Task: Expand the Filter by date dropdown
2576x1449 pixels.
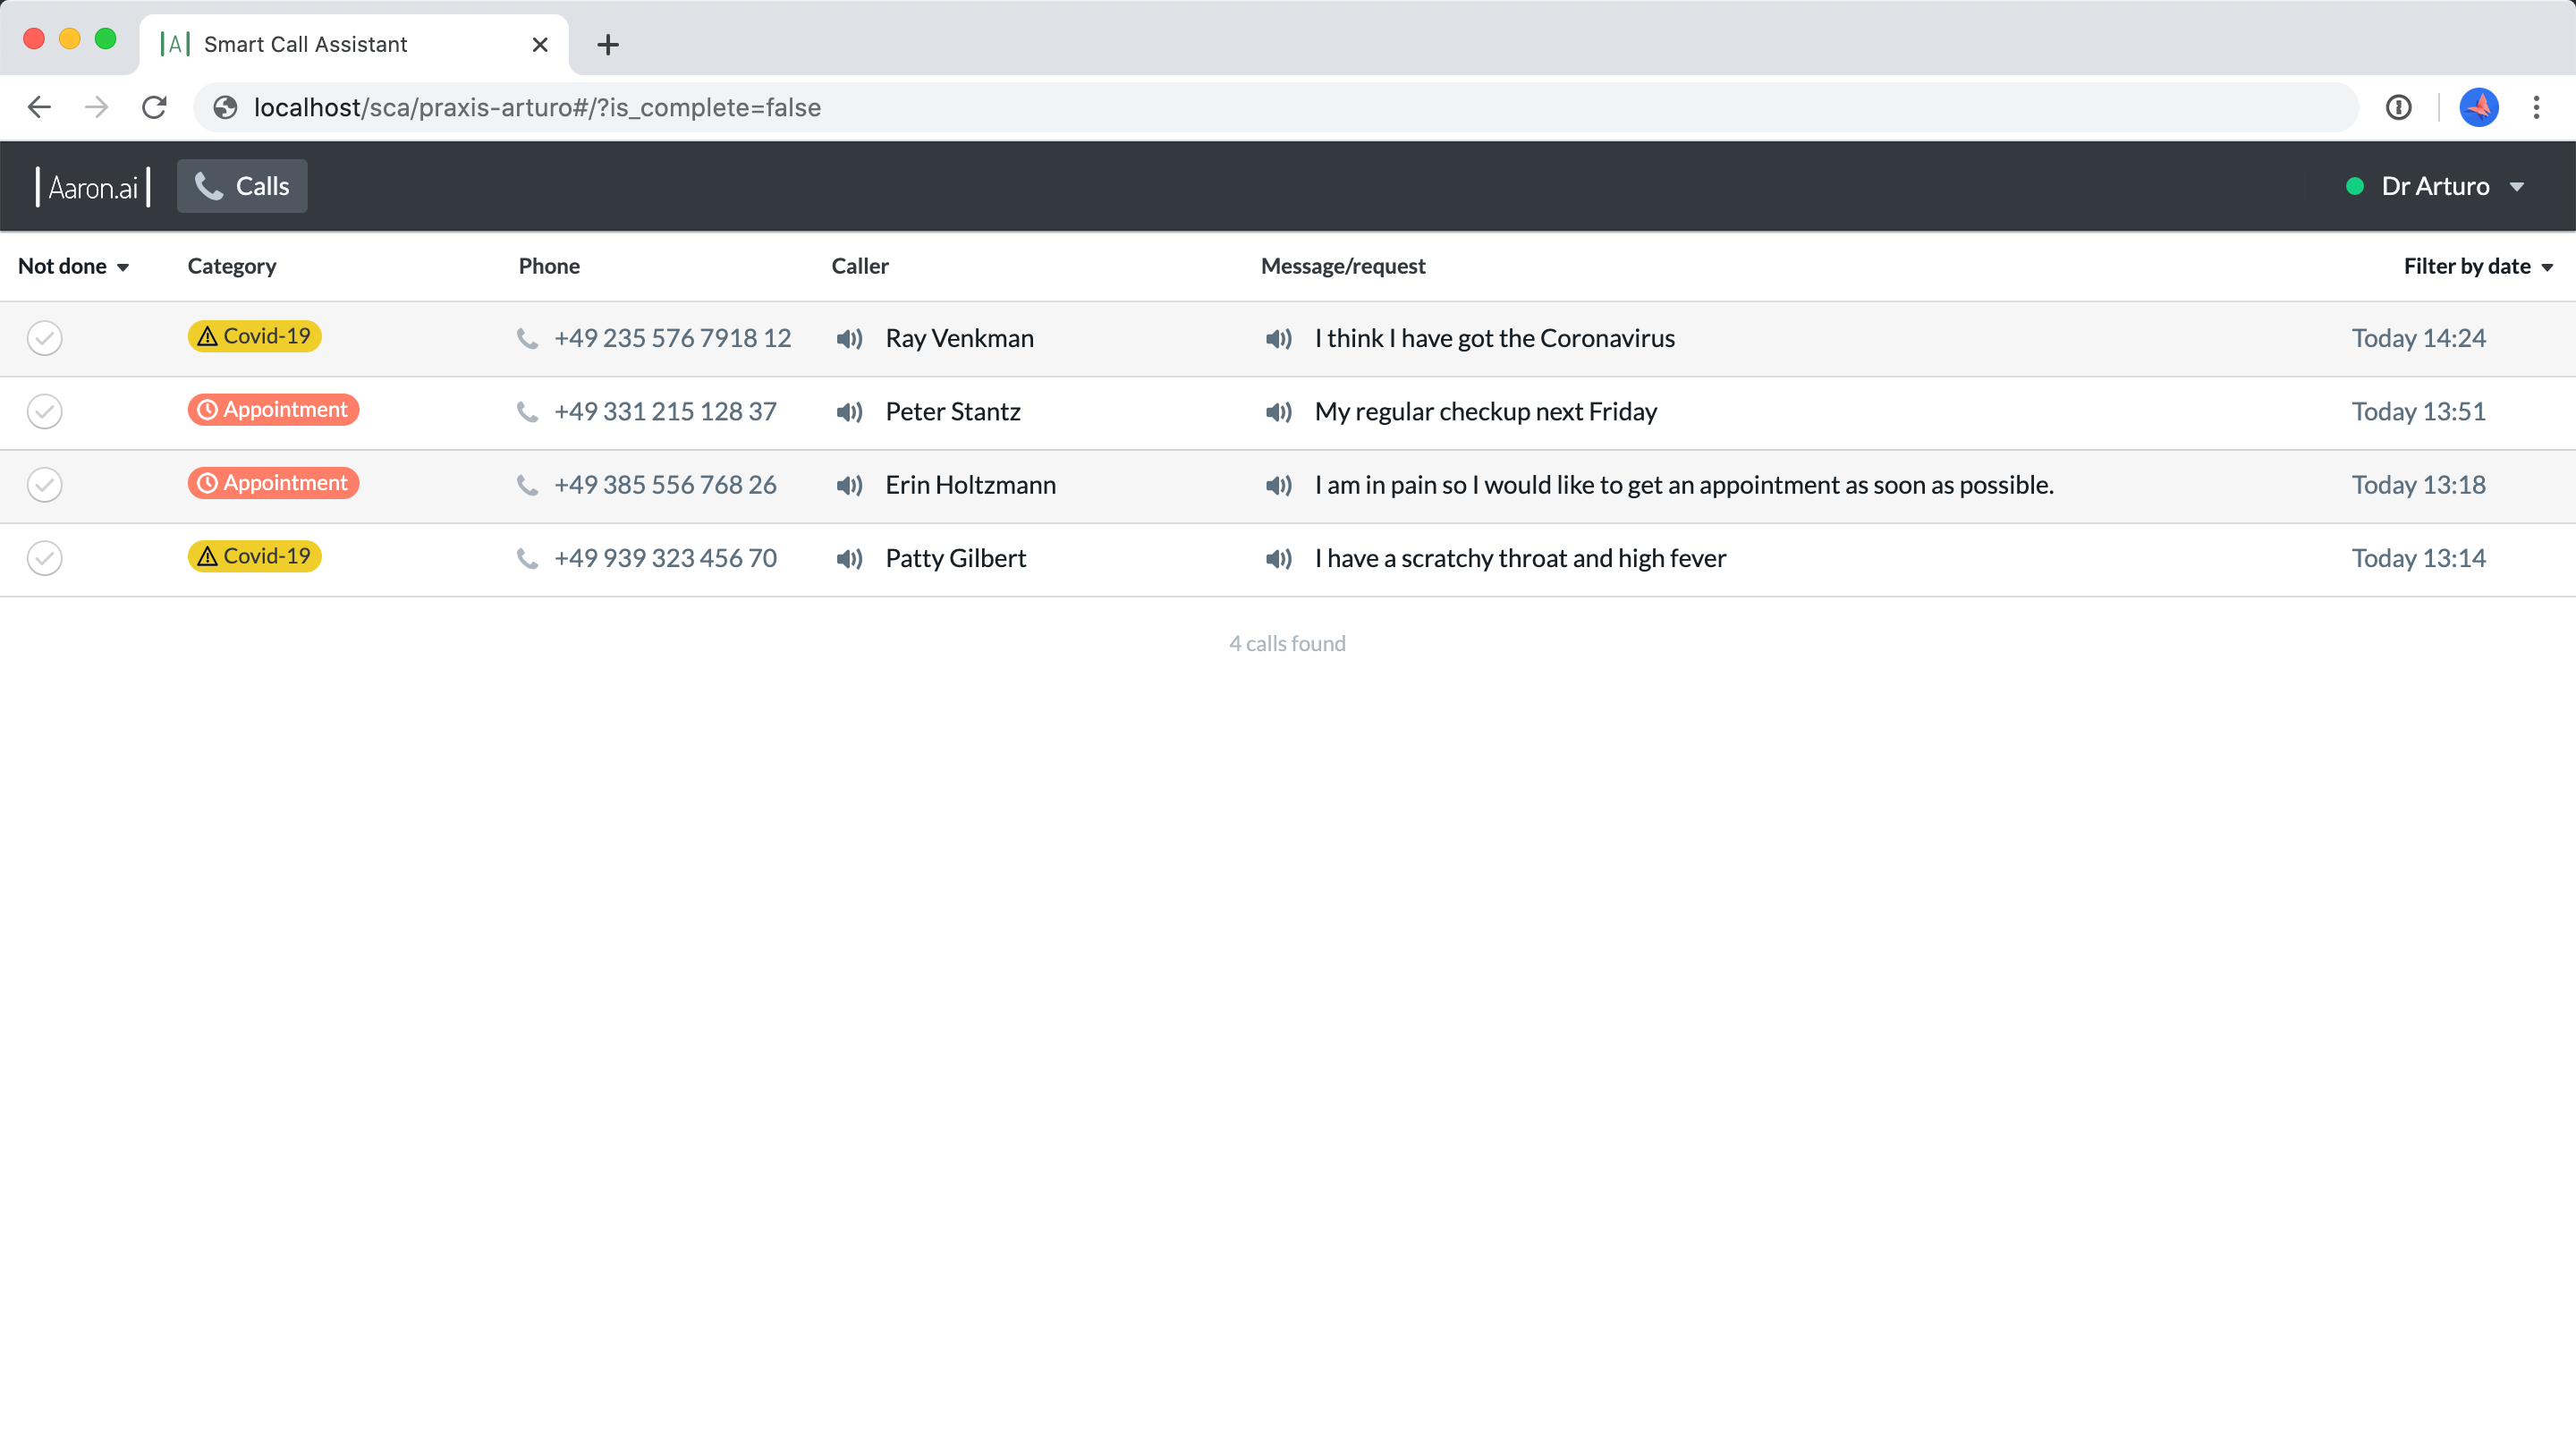Action: pyautogui.click(x=2477, y=266)
